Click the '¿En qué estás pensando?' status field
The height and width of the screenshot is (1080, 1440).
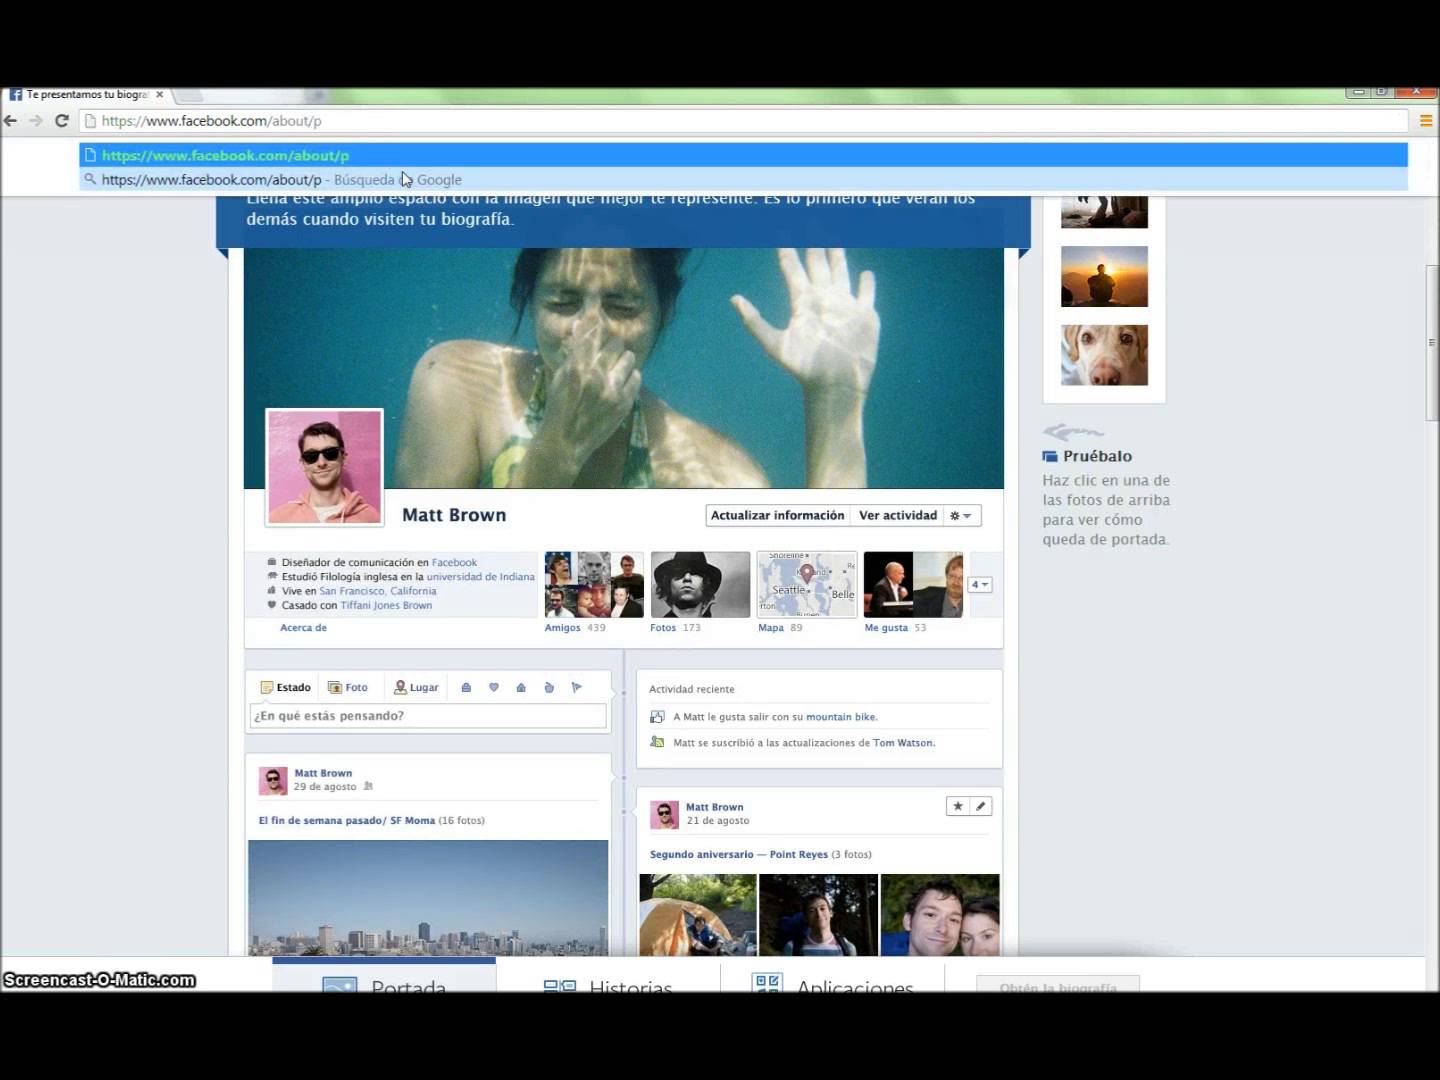click(428, 716)
